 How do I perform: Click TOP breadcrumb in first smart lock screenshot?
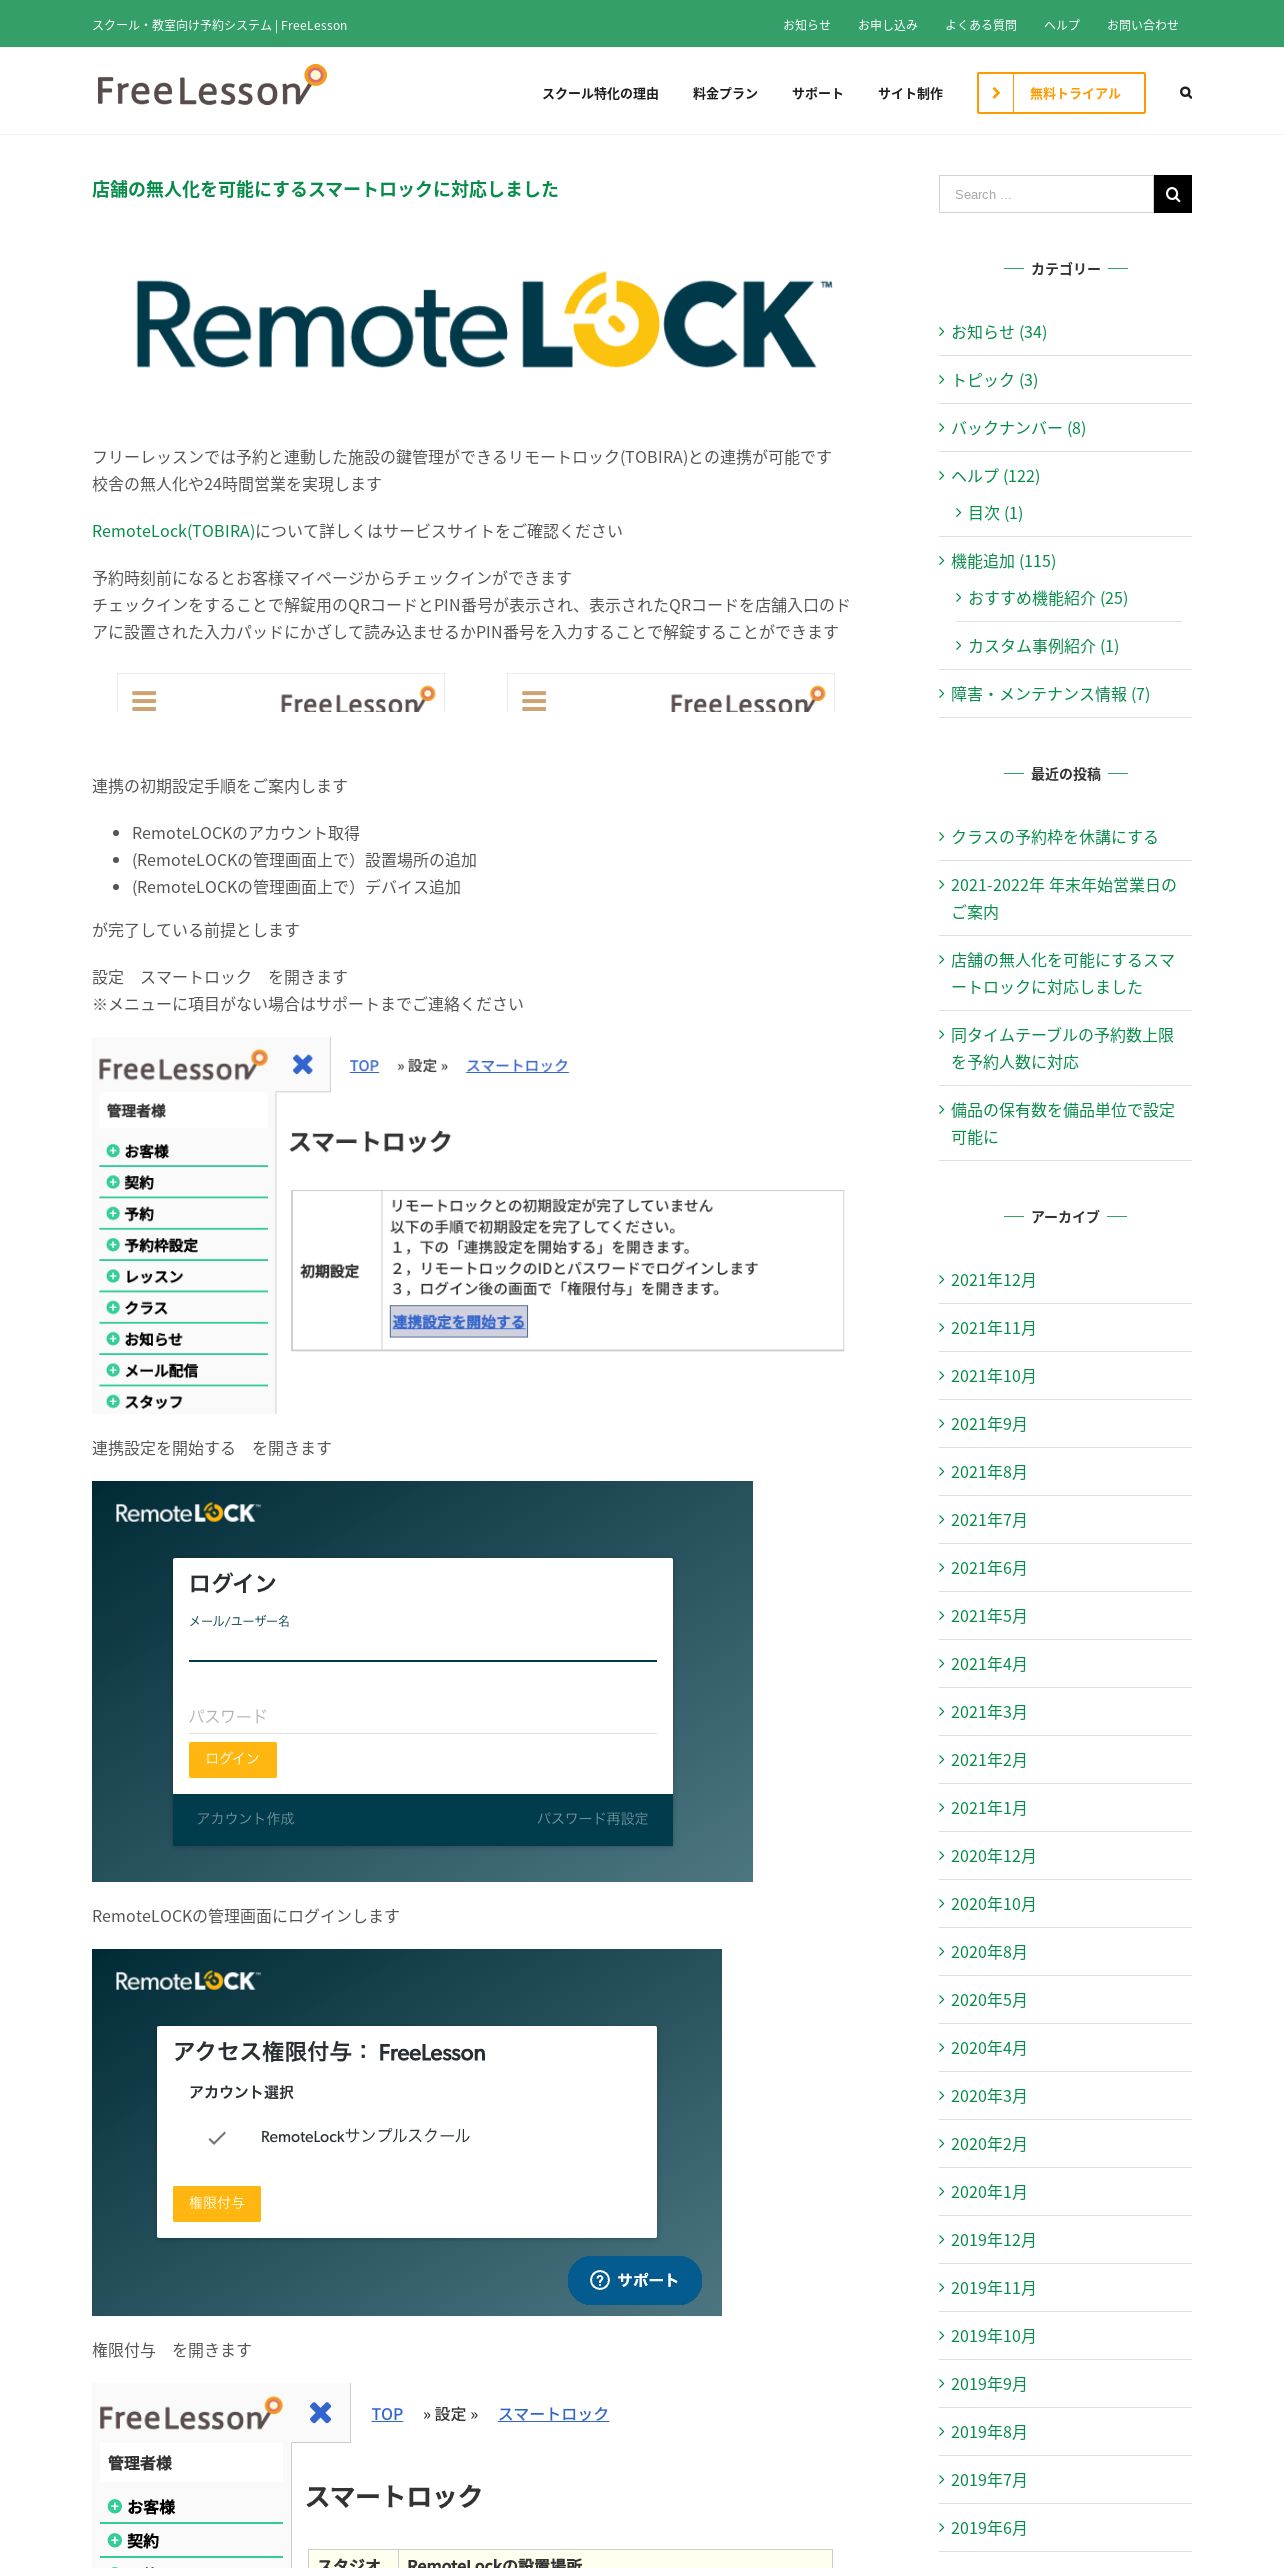[364, 1066]
